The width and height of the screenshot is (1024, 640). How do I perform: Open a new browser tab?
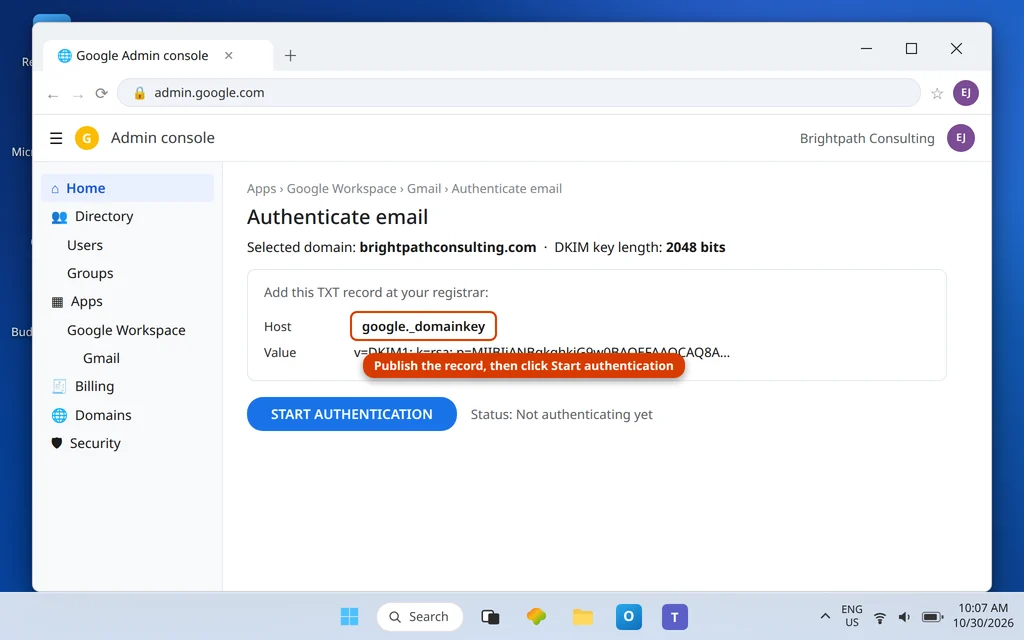(291, 56)
